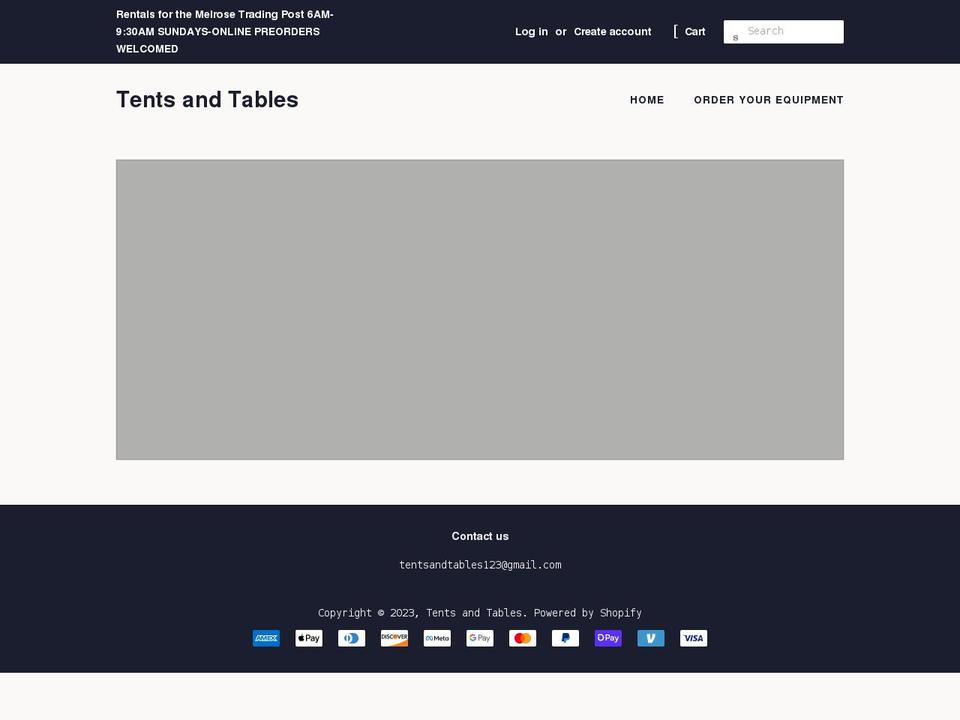Image resolution: width=960 pixels, height=720 pixels.
Task: Click the Tents and Tables copyright link
Action: click(x=475, y=613)
